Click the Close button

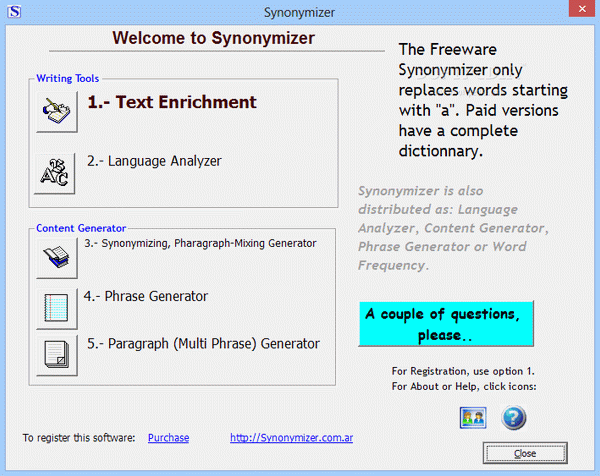tap(525, 453)
